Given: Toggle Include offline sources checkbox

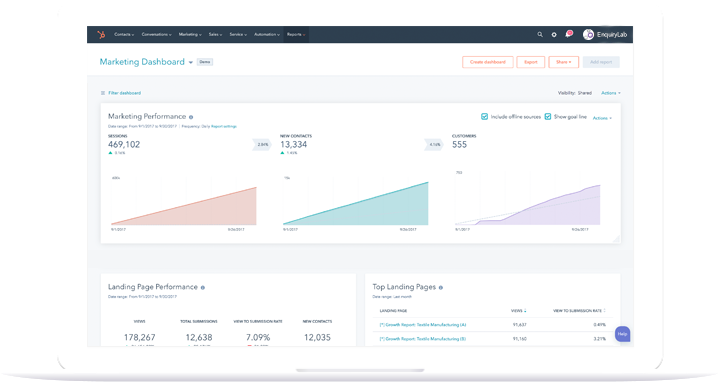Looking at the screenshot, I should click(x=484, y=116).
